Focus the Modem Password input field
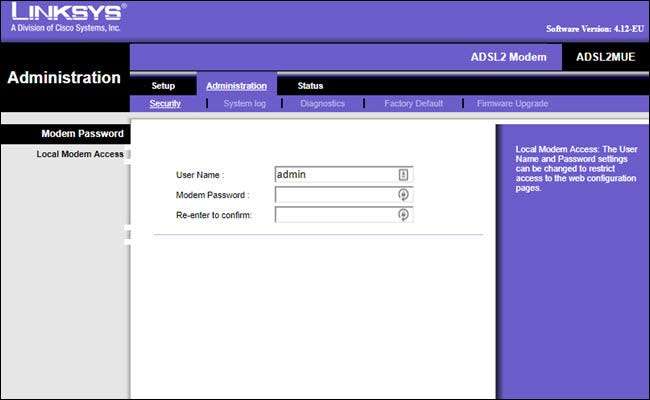This screenshot has width=650, height=400. click(344, 194)
